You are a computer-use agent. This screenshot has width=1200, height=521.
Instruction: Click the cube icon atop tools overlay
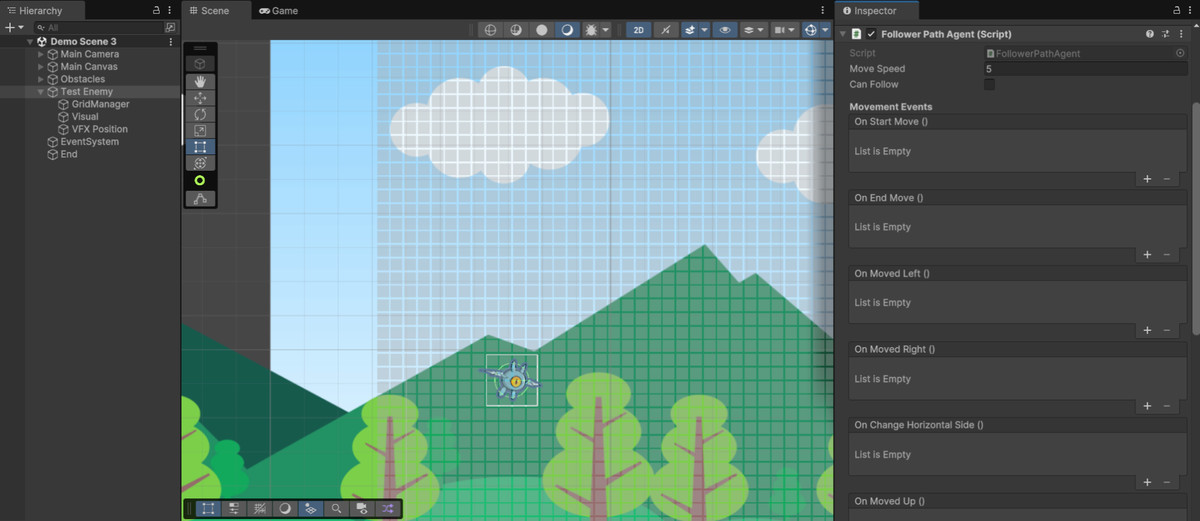(200, 64)
